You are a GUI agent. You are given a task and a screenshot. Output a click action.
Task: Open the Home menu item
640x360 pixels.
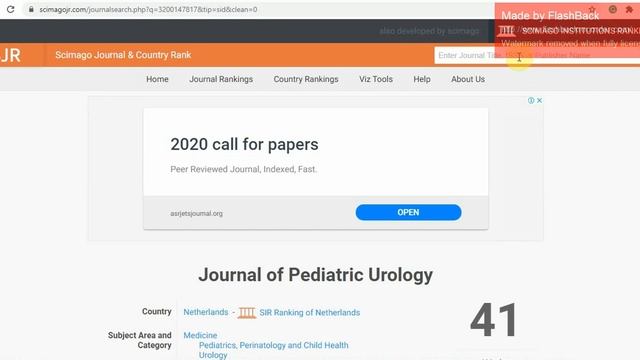coord(157,79)
